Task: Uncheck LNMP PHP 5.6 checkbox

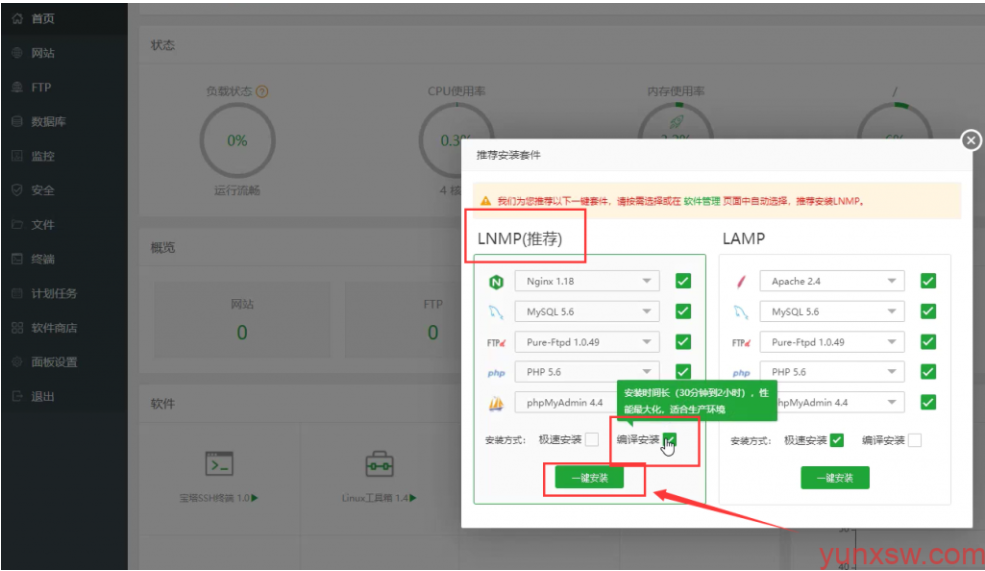Action: 683,371
